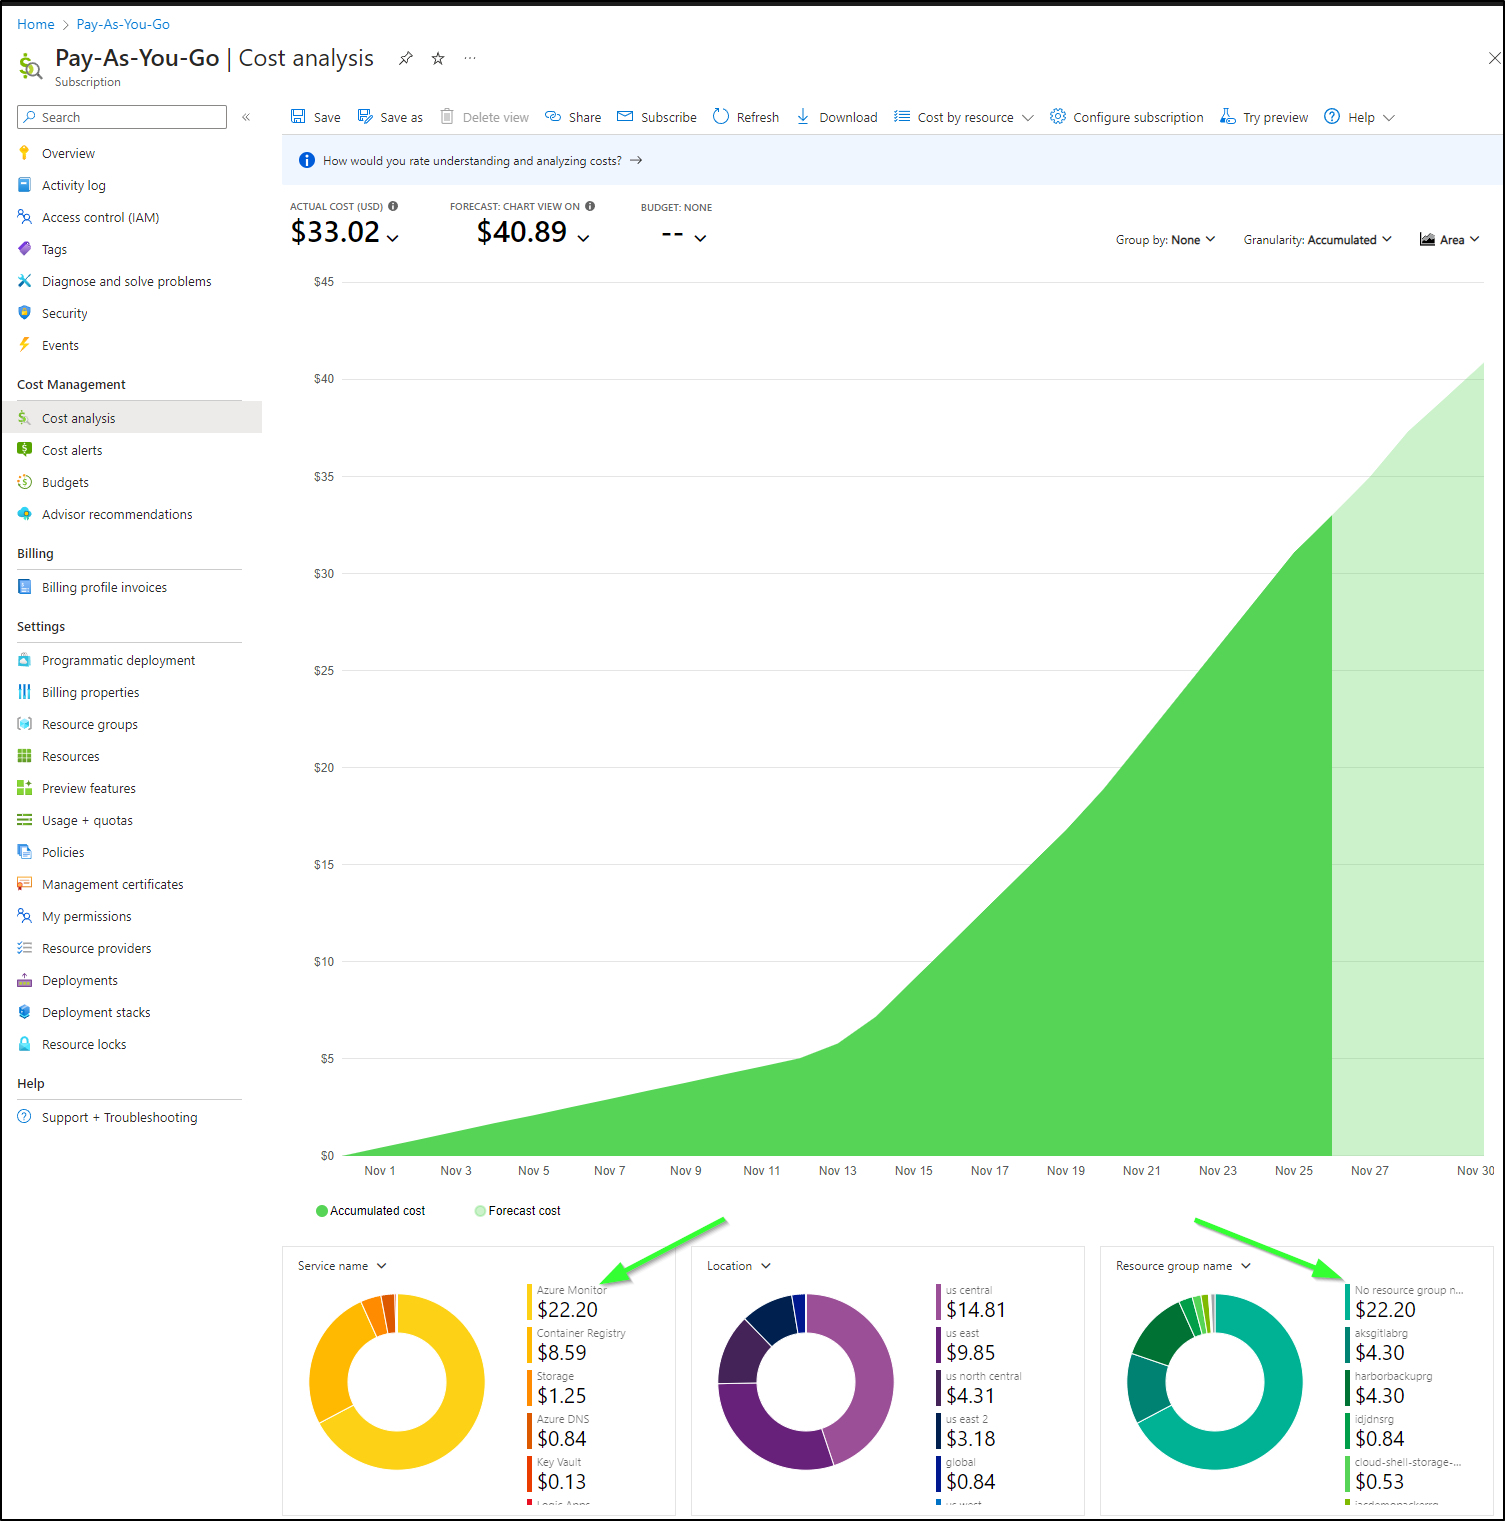This screenshot has width=1505, height=1521.
Task: Click the Help question mark icon
Action: (1332, 116)
